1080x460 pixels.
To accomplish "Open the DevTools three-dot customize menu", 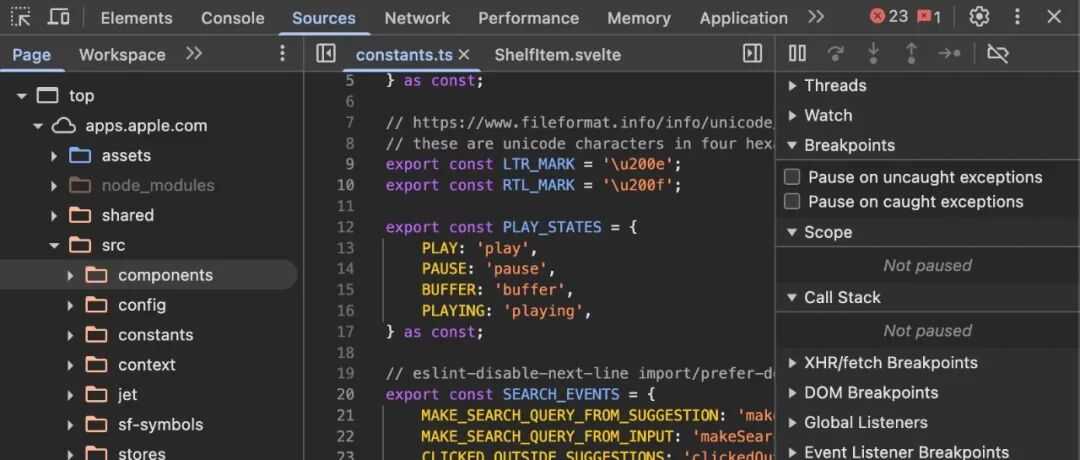I will point(1017,17).
